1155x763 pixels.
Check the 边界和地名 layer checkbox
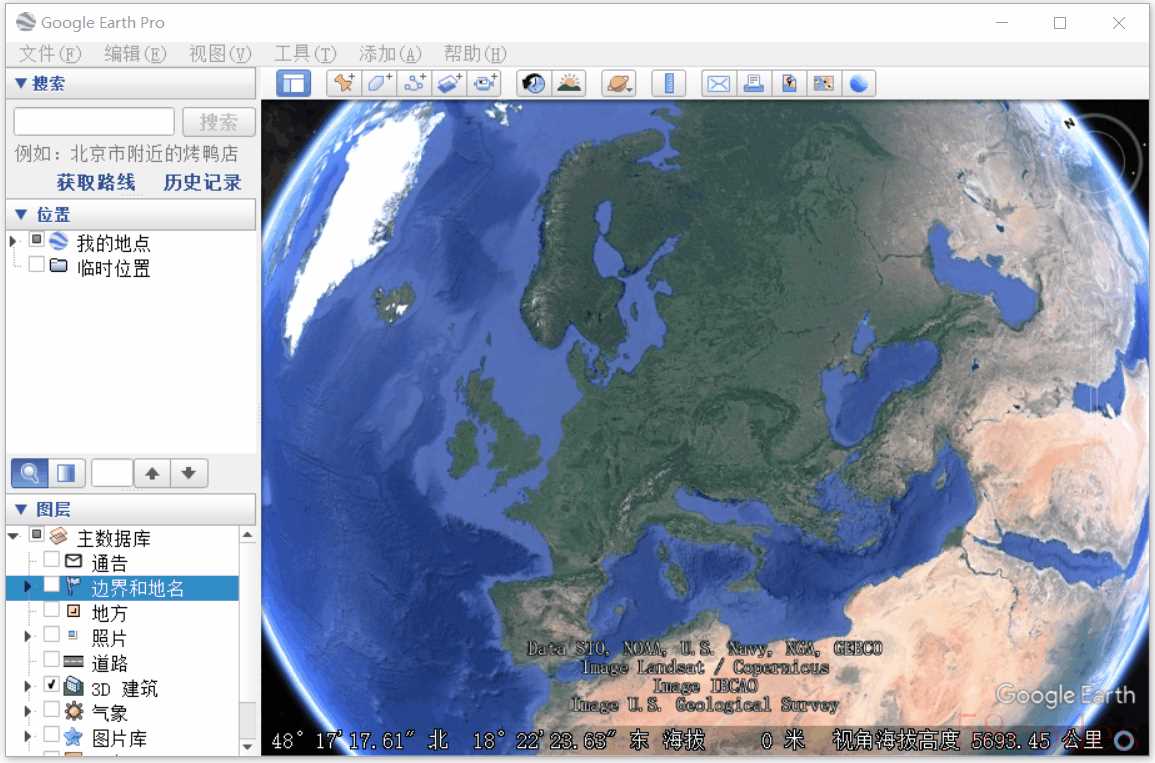pos(52,587)
